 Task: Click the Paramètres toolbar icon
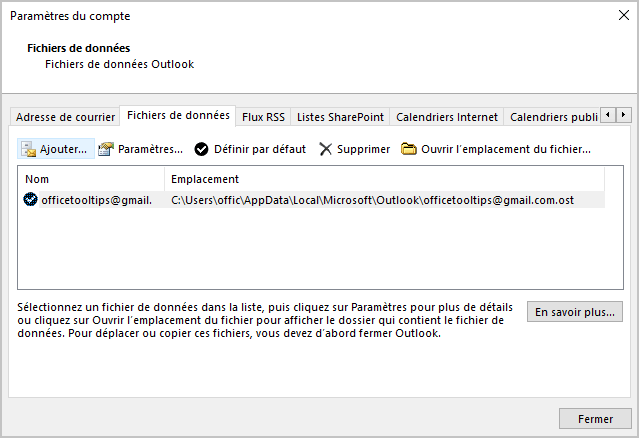[106, 149]
